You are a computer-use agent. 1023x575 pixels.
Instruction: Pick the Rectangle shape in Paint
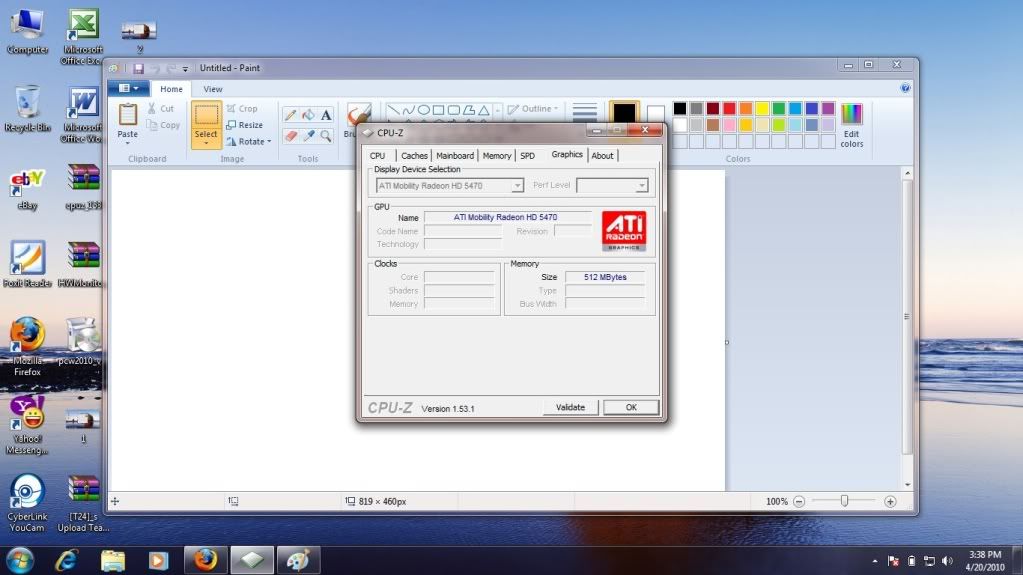click(x=438, y=110)
